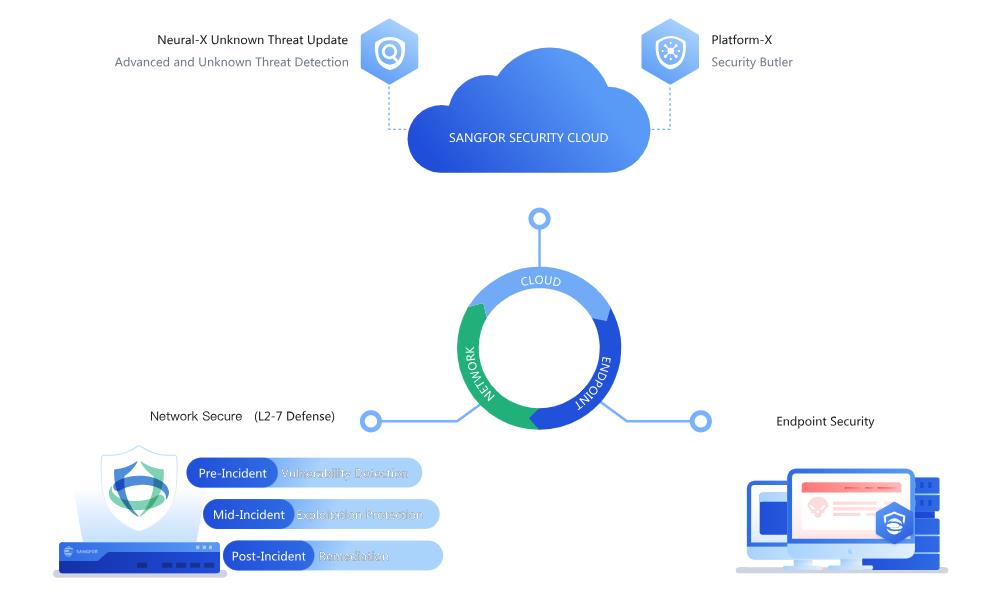Click the Exploitation Protection text
Image resolution: width=981 pixels, height=599 pixels.
tap(360, 515)
